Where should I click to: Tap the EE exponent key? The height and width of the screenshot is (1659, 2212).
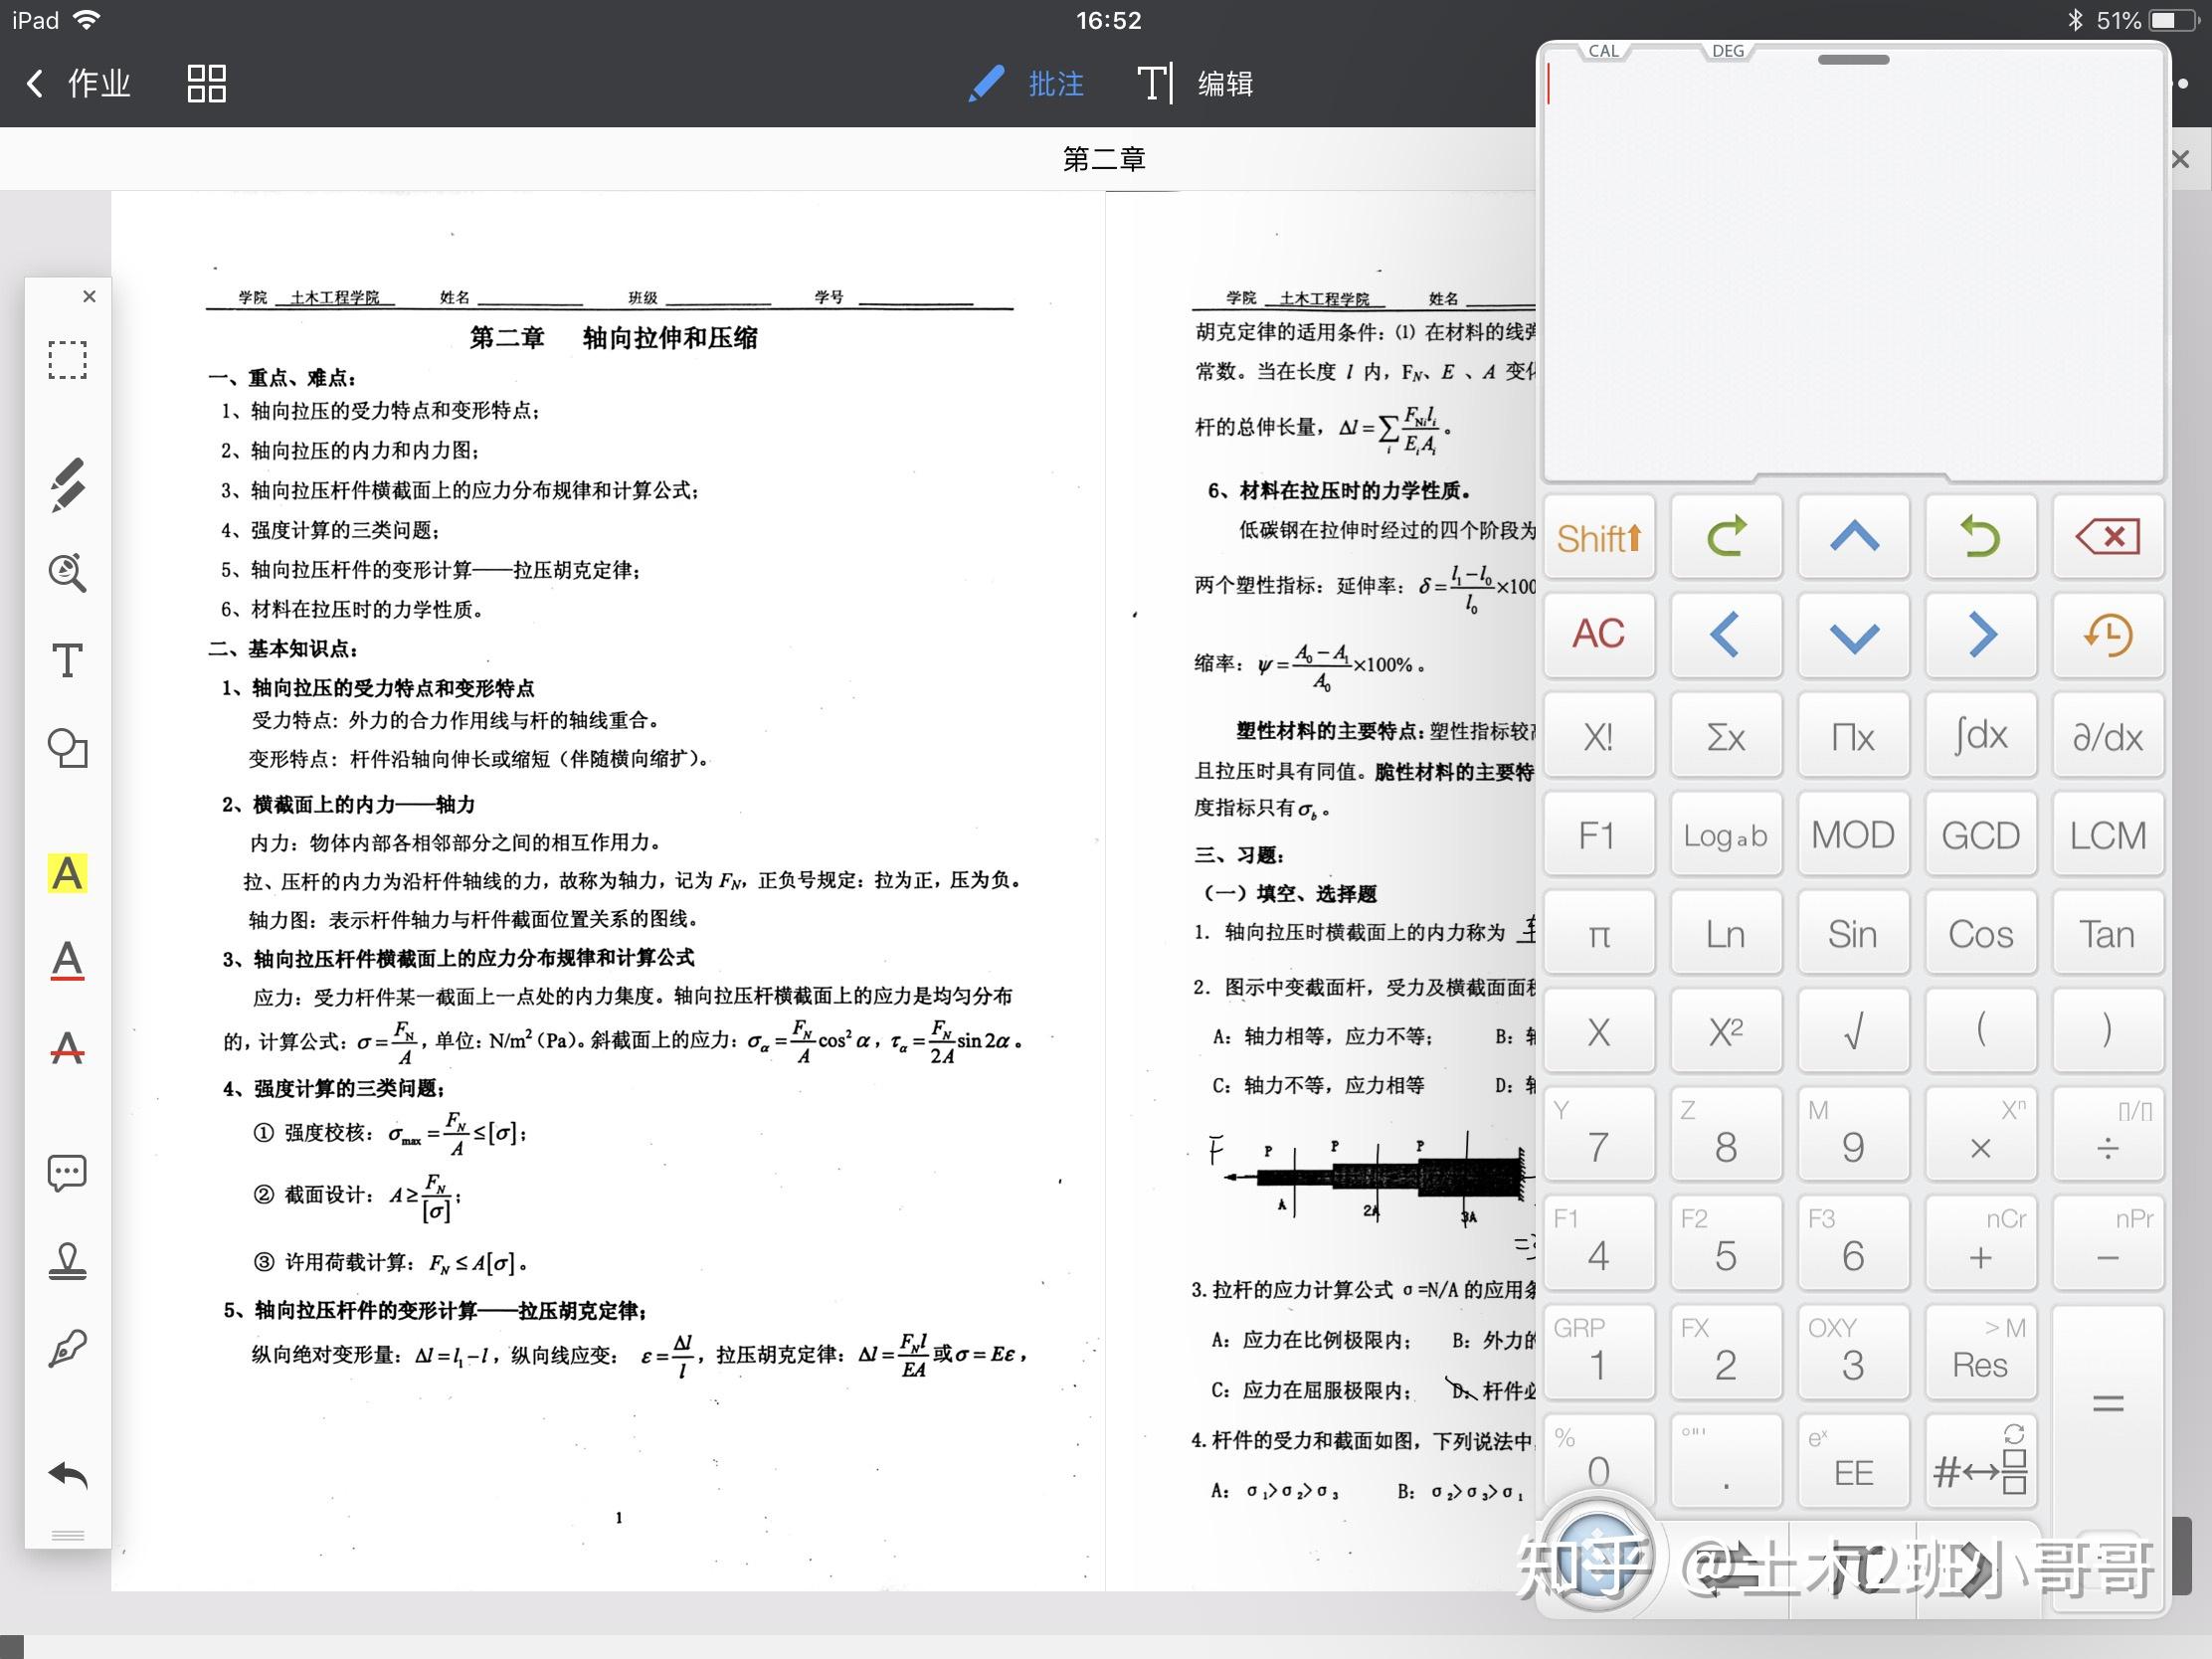(x=1853, y=1461)
